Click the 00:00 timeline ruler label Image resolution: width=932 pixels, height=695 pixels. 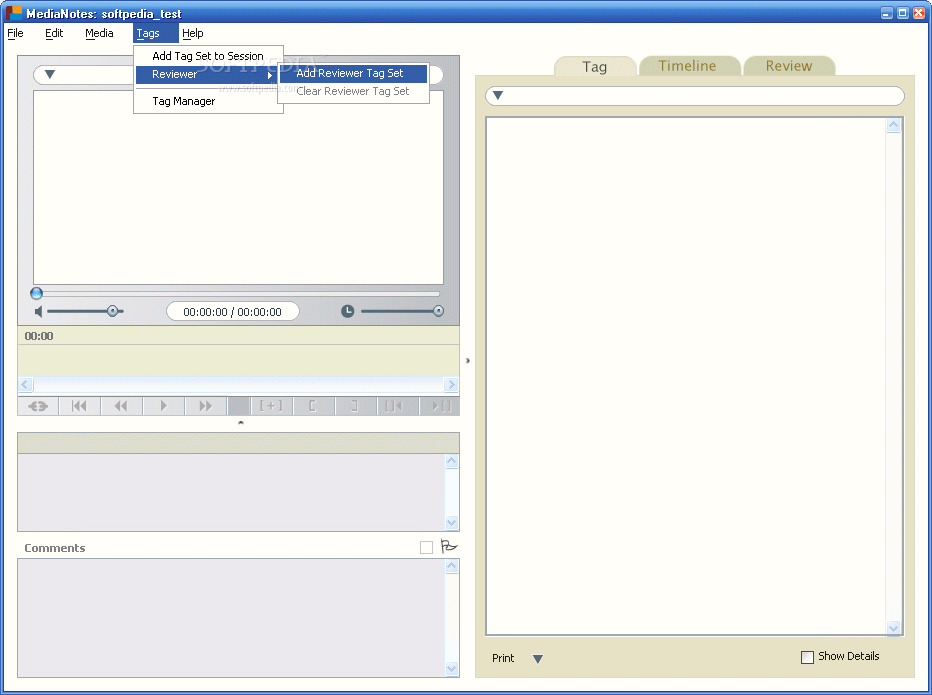[x=39, y=336]
